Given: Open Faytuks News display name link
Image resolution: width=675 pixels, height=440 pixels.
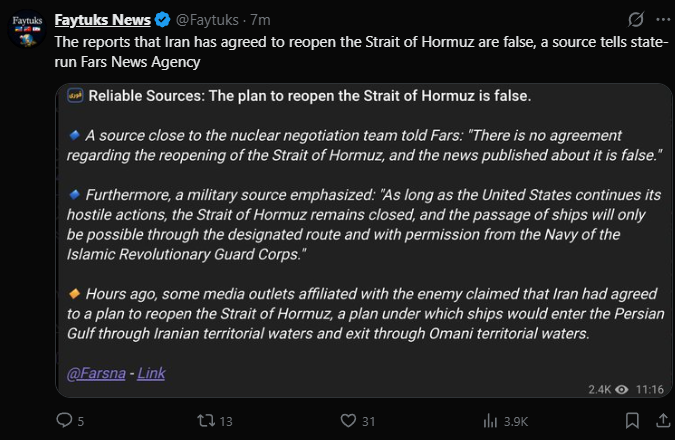Looking at the screenshot, I should pyautogui.click(x=102, y=20).
